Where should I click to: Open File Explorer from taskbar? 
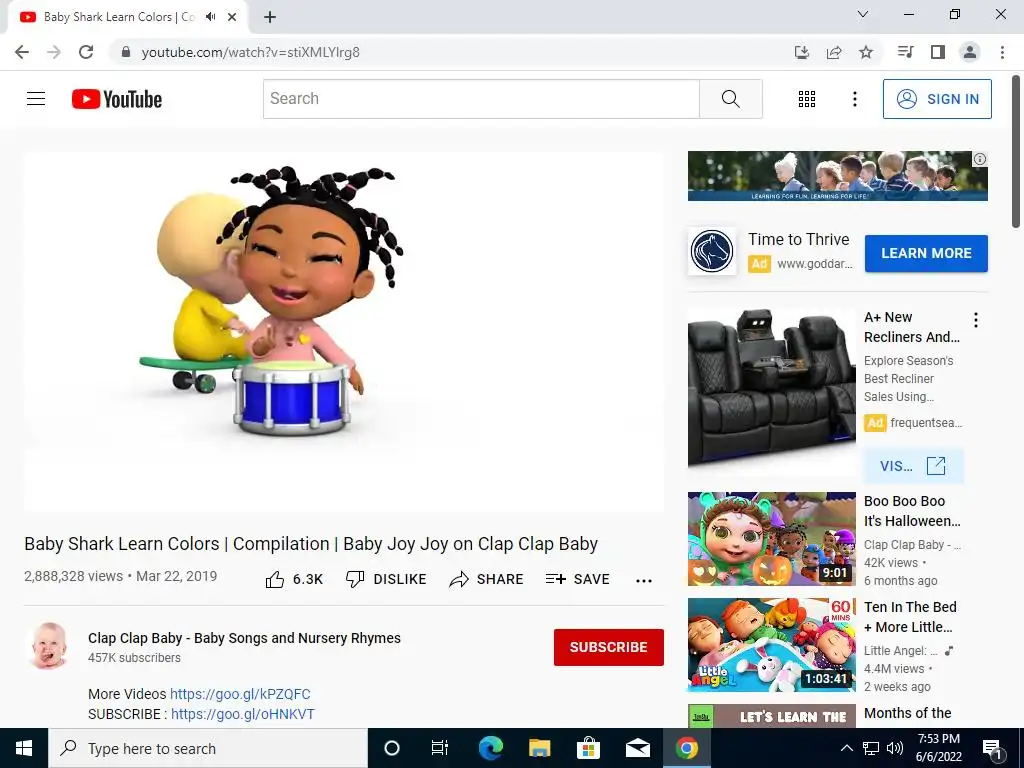click(x=539, y=748)
